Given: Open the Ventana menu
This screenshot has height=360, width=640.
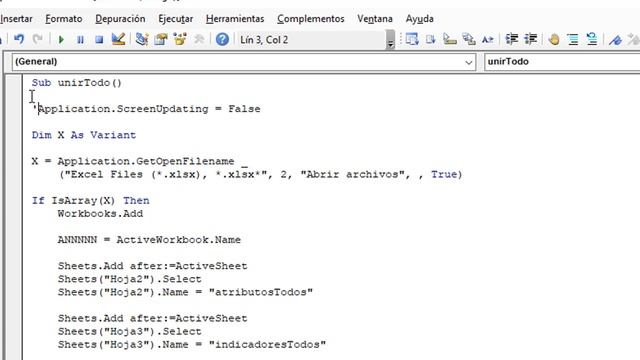Looking at the screenshot, I should pos(375,19).
